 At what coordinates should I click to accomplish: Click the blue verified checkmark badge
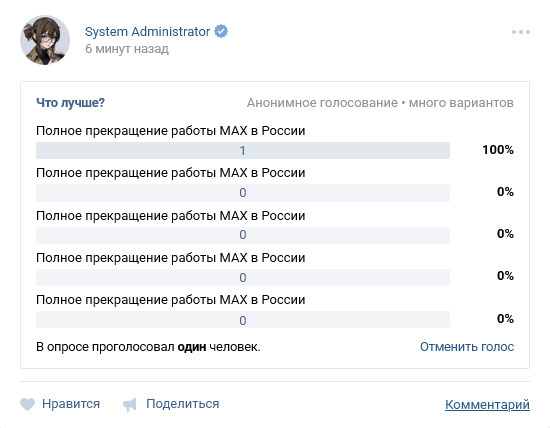(221, 31)
